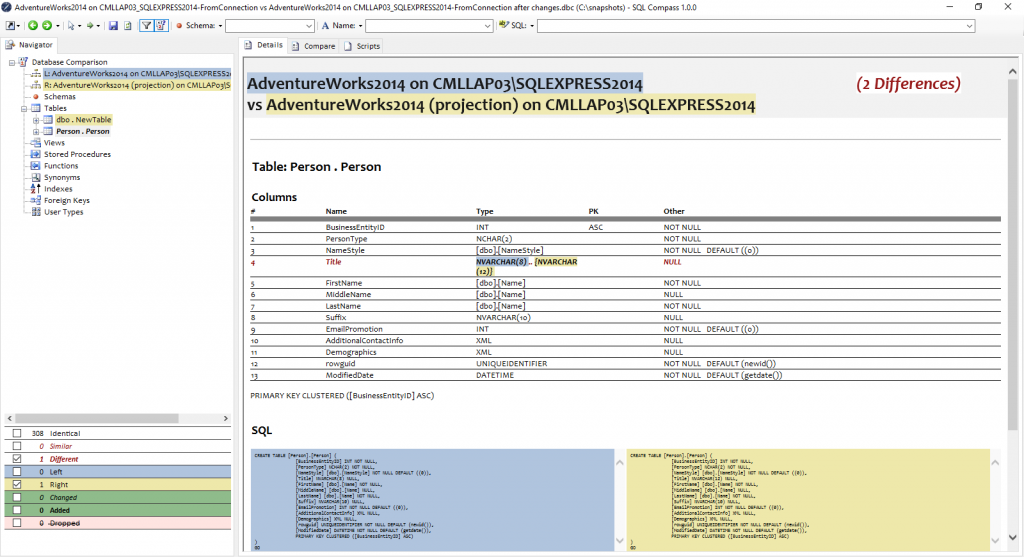
Task: Click the User Types tree icon
Action: 37,212
